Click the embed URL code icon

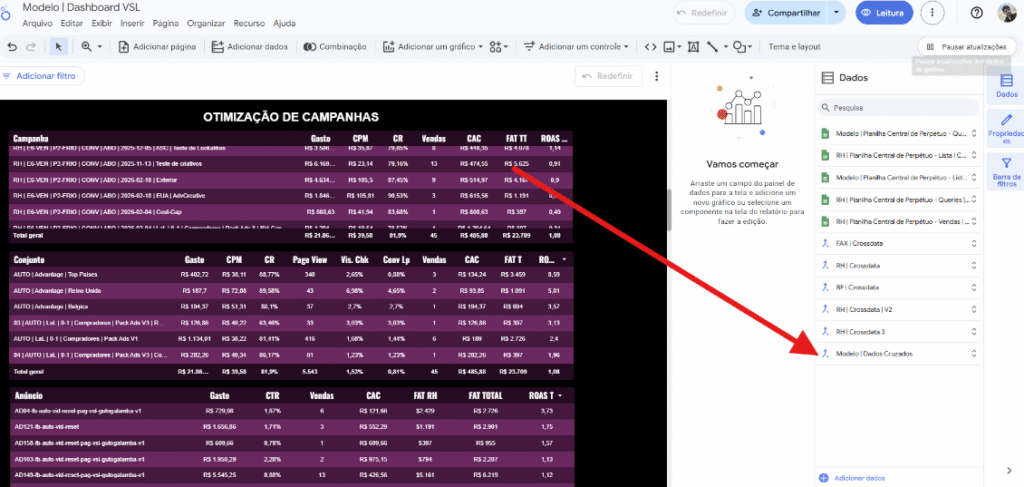click(651, 46)
